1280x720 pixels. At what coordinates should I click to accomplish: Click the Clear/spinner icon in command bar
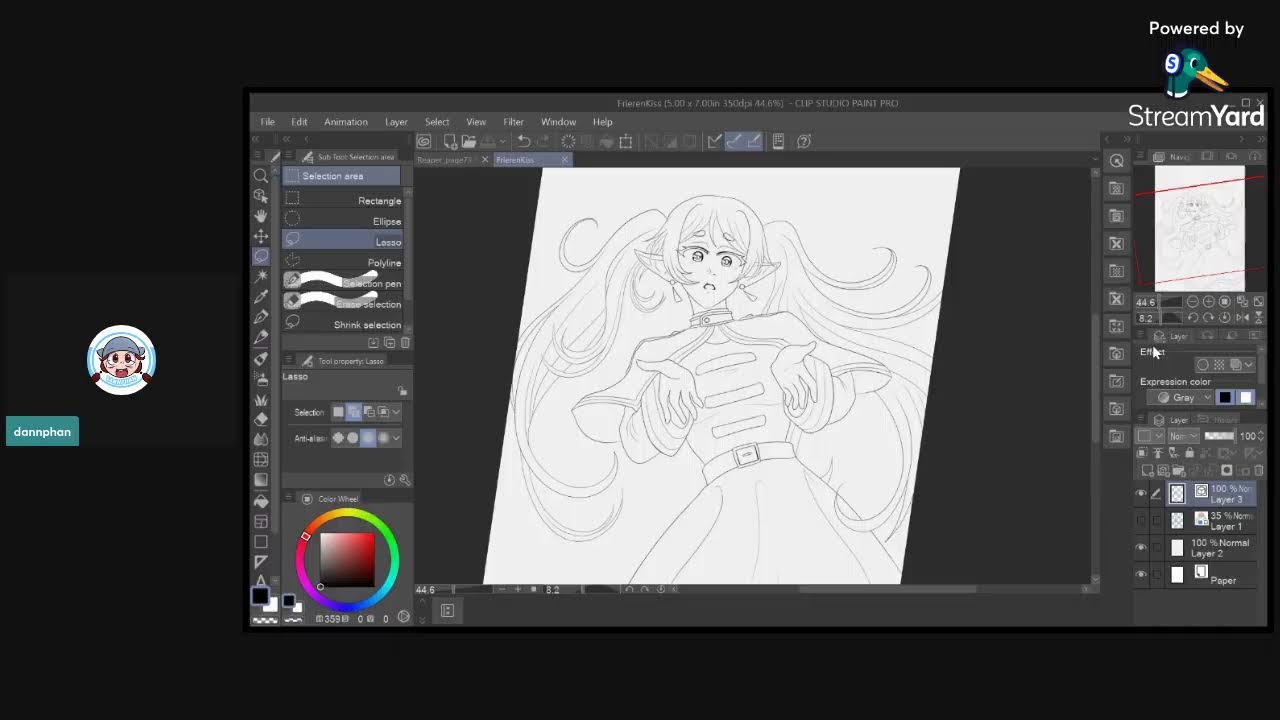click(x=568, y=141)
